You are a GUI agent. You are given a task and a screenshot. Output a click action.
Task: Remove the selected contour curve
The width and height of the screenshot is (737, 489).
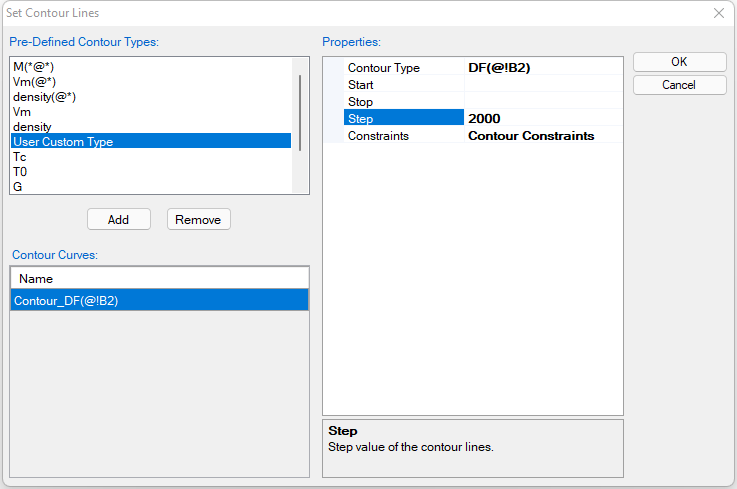(198, 219)
